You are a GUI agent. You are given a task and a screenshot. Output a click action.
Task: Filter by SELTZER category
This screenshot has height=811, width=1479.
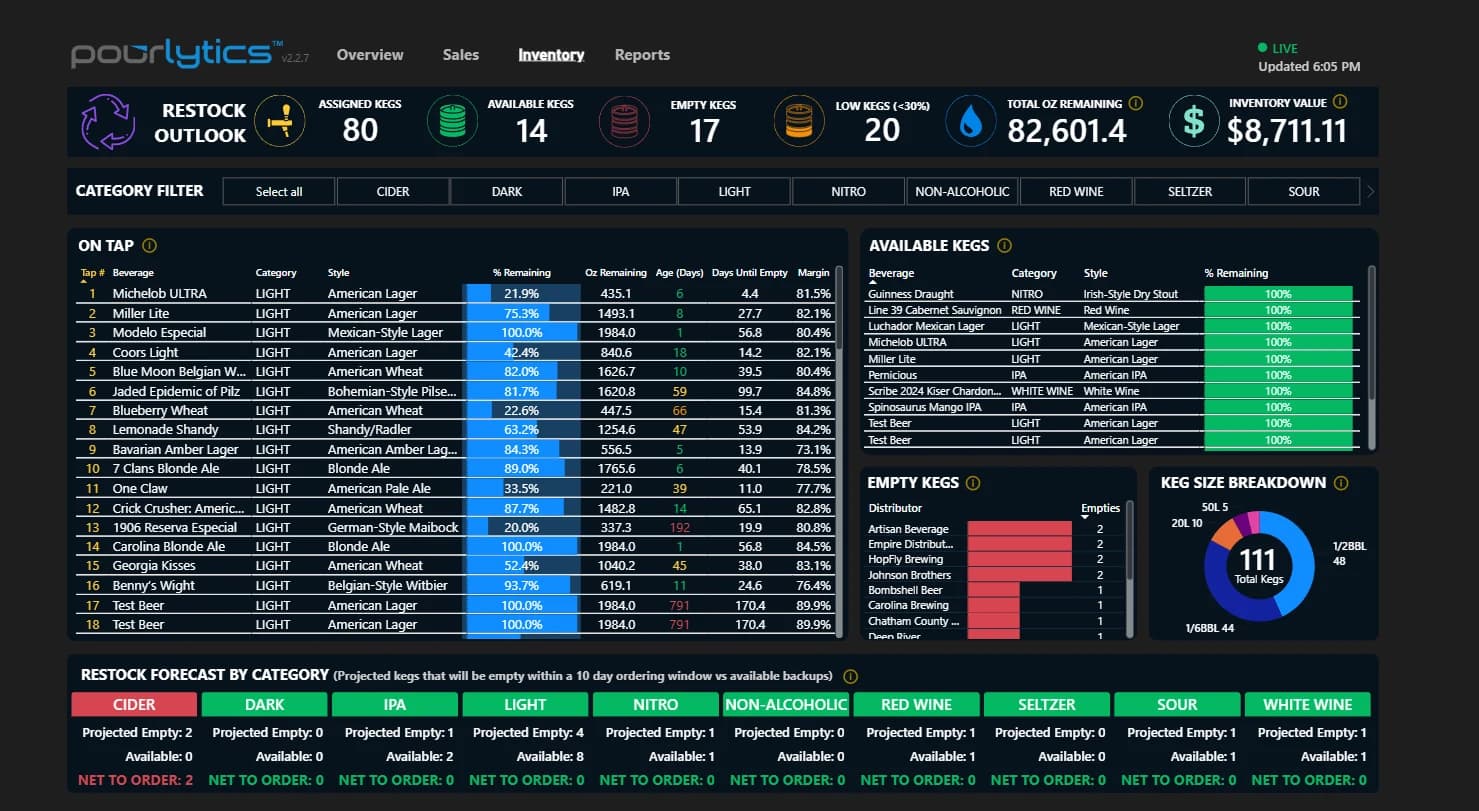(x=1190, y=191)
